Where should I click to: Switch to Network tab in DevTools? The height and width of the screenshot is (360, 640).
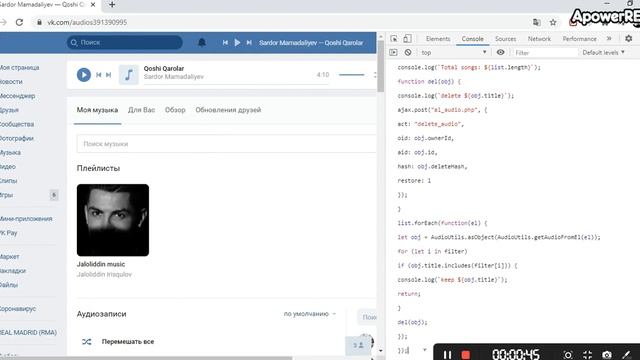pos(539,39)
